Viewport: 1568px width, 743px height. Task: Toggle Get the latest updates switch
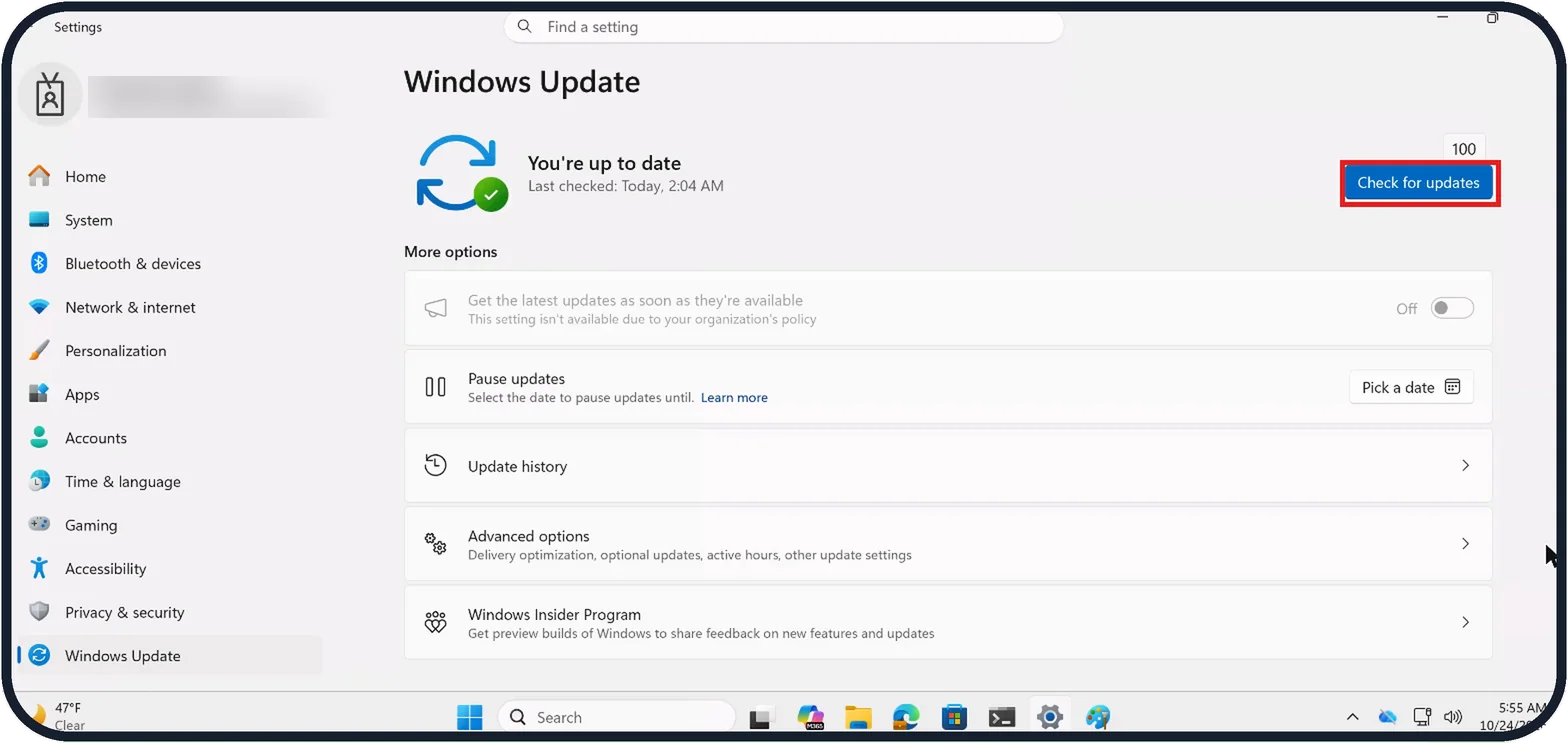[x=1452, y=308]
